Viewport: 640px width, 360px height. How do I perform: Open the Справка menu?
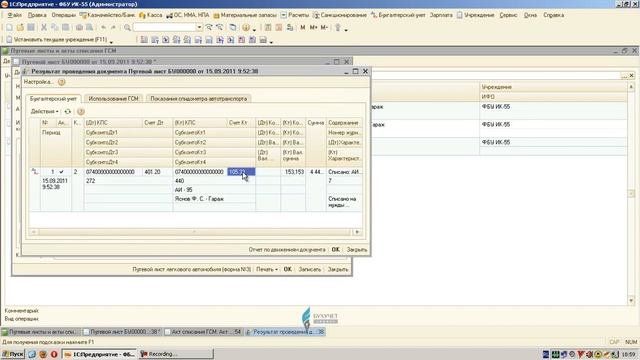(x=553, y=15)
